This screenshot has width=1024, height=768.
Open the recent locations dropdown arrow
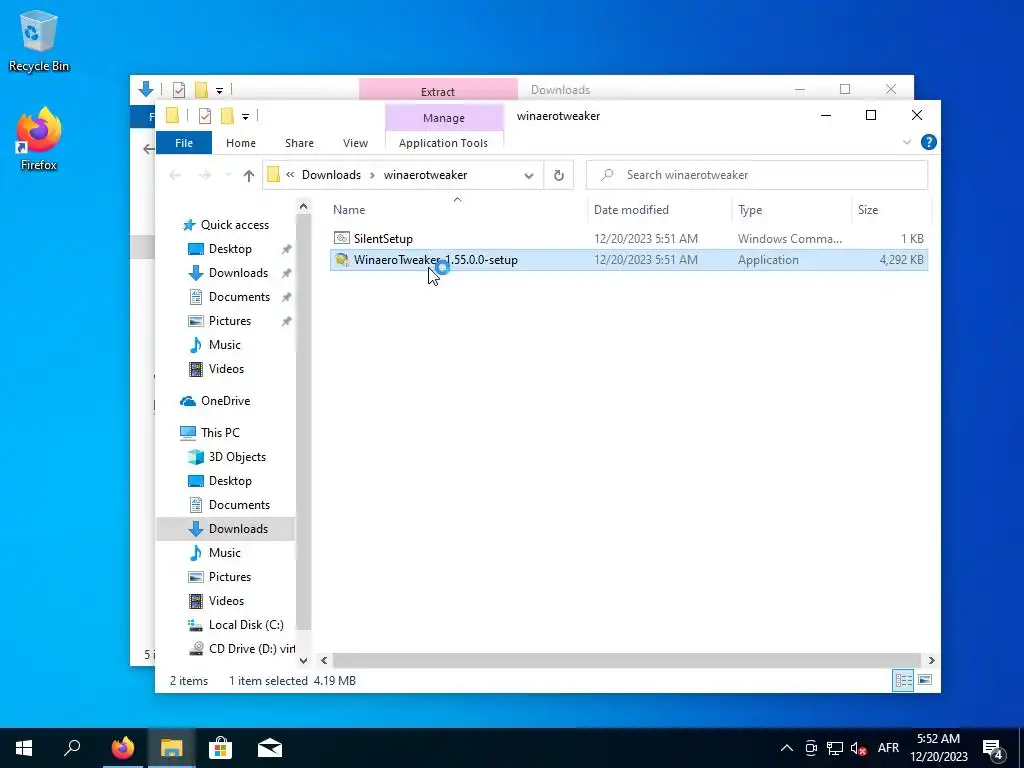[228, 175]
